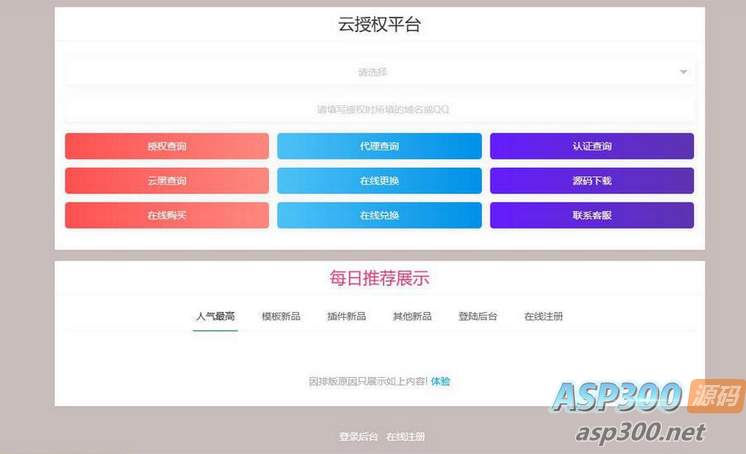Open the 在线注册 tab
The image size is (746, 454).
[x=543, y=316]
